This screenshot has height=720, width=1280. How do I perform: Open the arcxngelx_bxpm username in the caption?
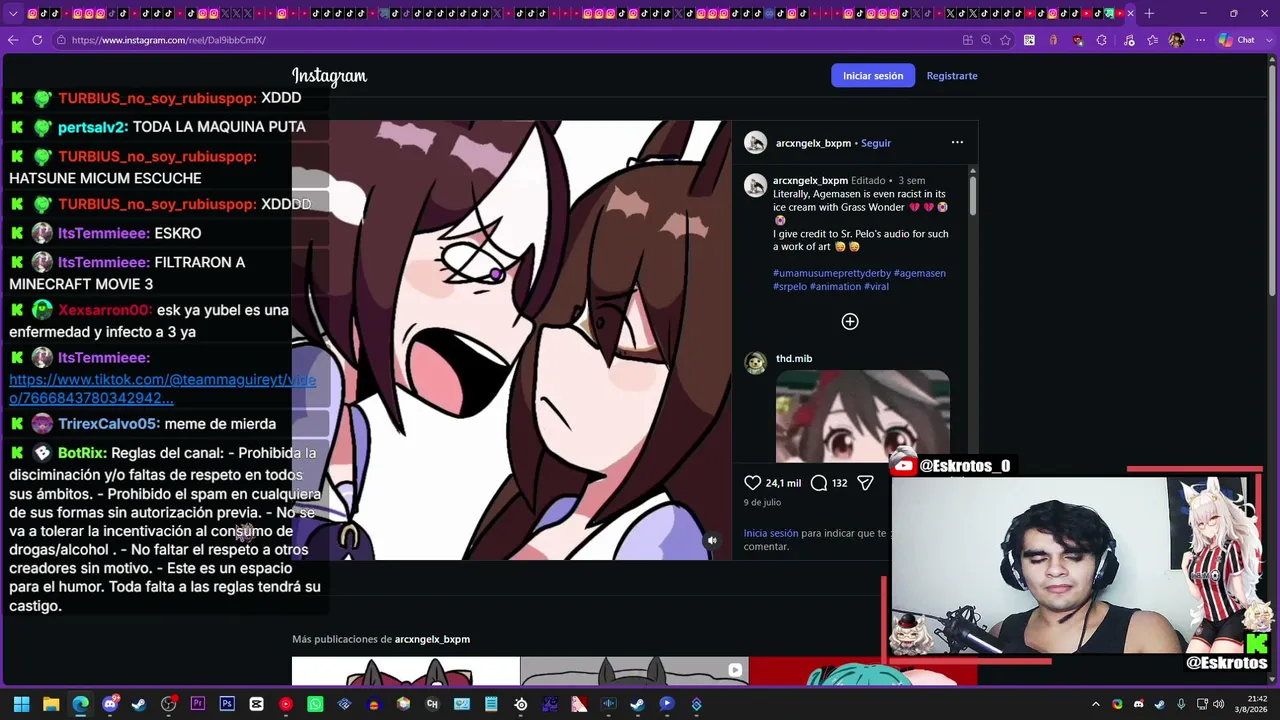[810, 181]
